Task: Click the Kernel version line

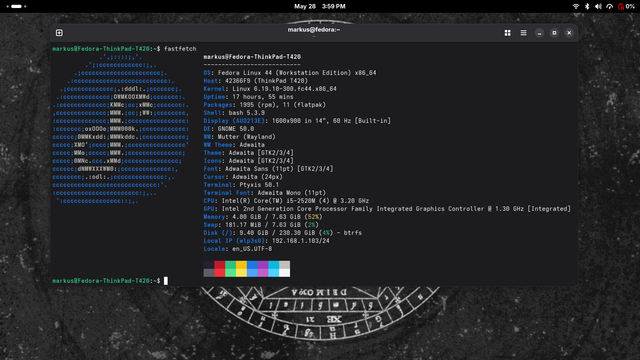Action: pyautogui.click(x=270, y=89)
